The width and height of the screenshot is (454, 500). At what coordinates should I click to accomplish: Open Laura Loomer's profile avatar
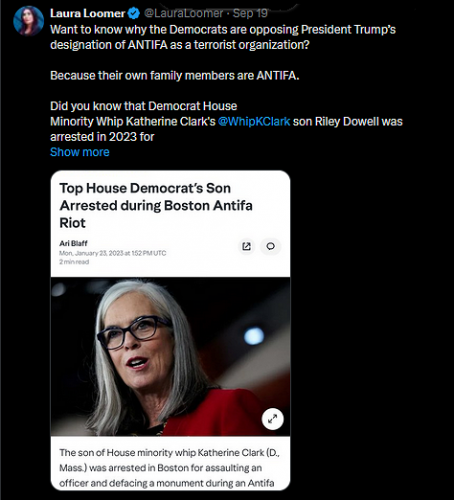point(28,21)
